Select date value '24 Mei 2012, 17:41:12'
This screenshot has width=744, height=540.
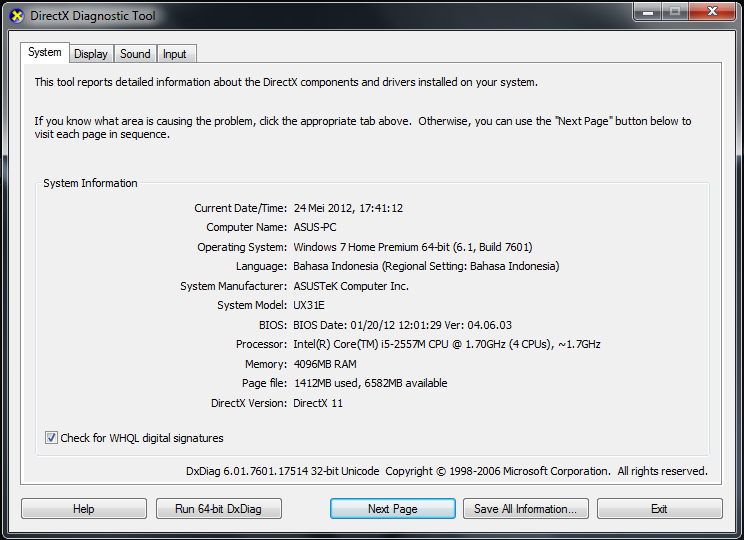click(348, 208)
